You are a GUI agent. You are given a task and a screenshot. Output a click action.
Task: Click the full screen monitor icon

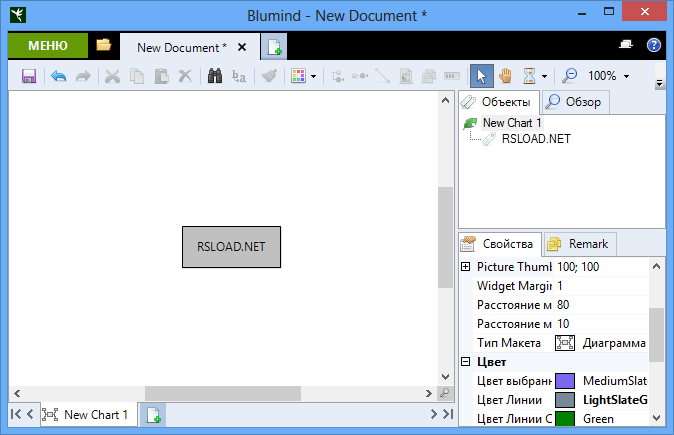click(x=626, y=44)
